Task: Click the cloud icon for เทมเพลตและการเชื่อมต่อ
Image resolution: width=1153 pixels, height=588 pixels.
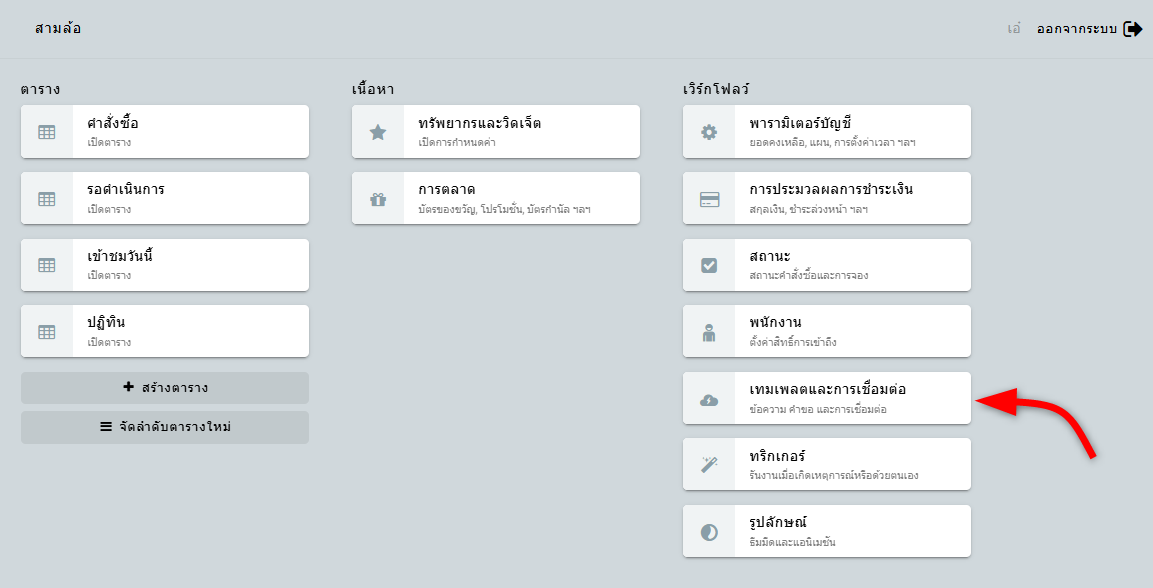Action: (709, 399)
